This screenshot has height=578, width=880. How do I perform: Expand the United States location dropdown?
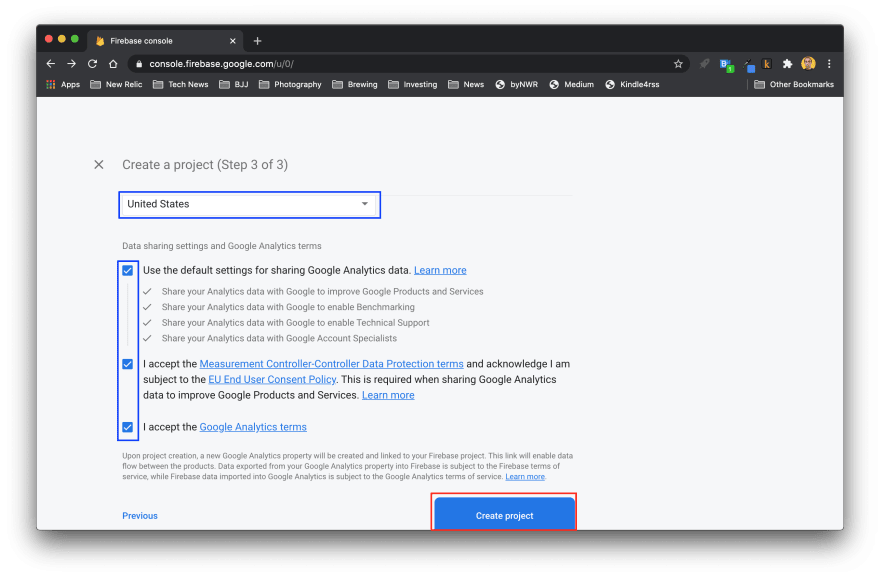pos(248,204)
